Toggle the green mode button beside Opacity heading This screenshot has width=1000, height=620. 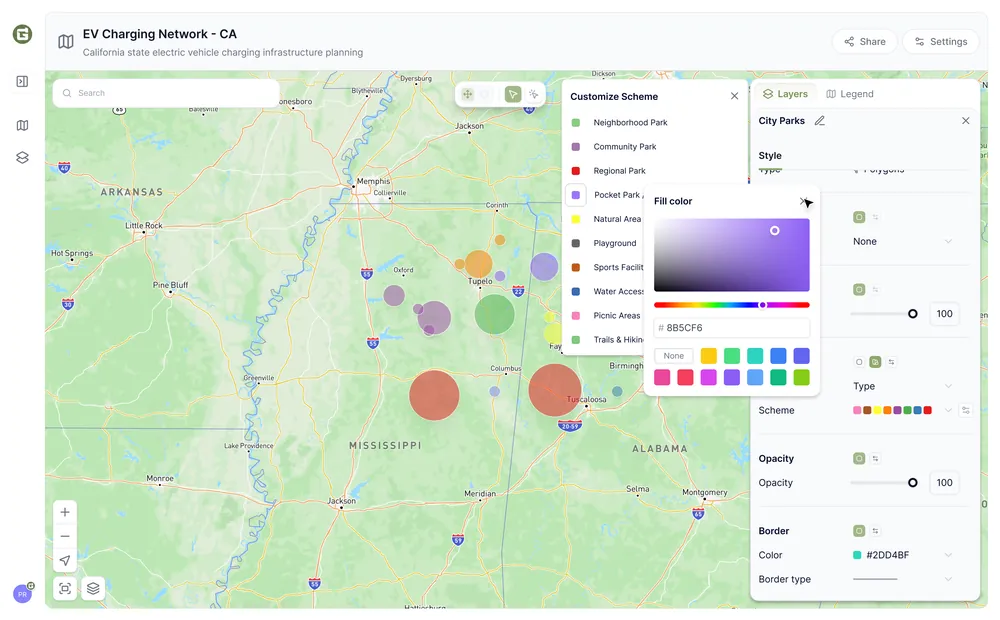coord(859,459)
